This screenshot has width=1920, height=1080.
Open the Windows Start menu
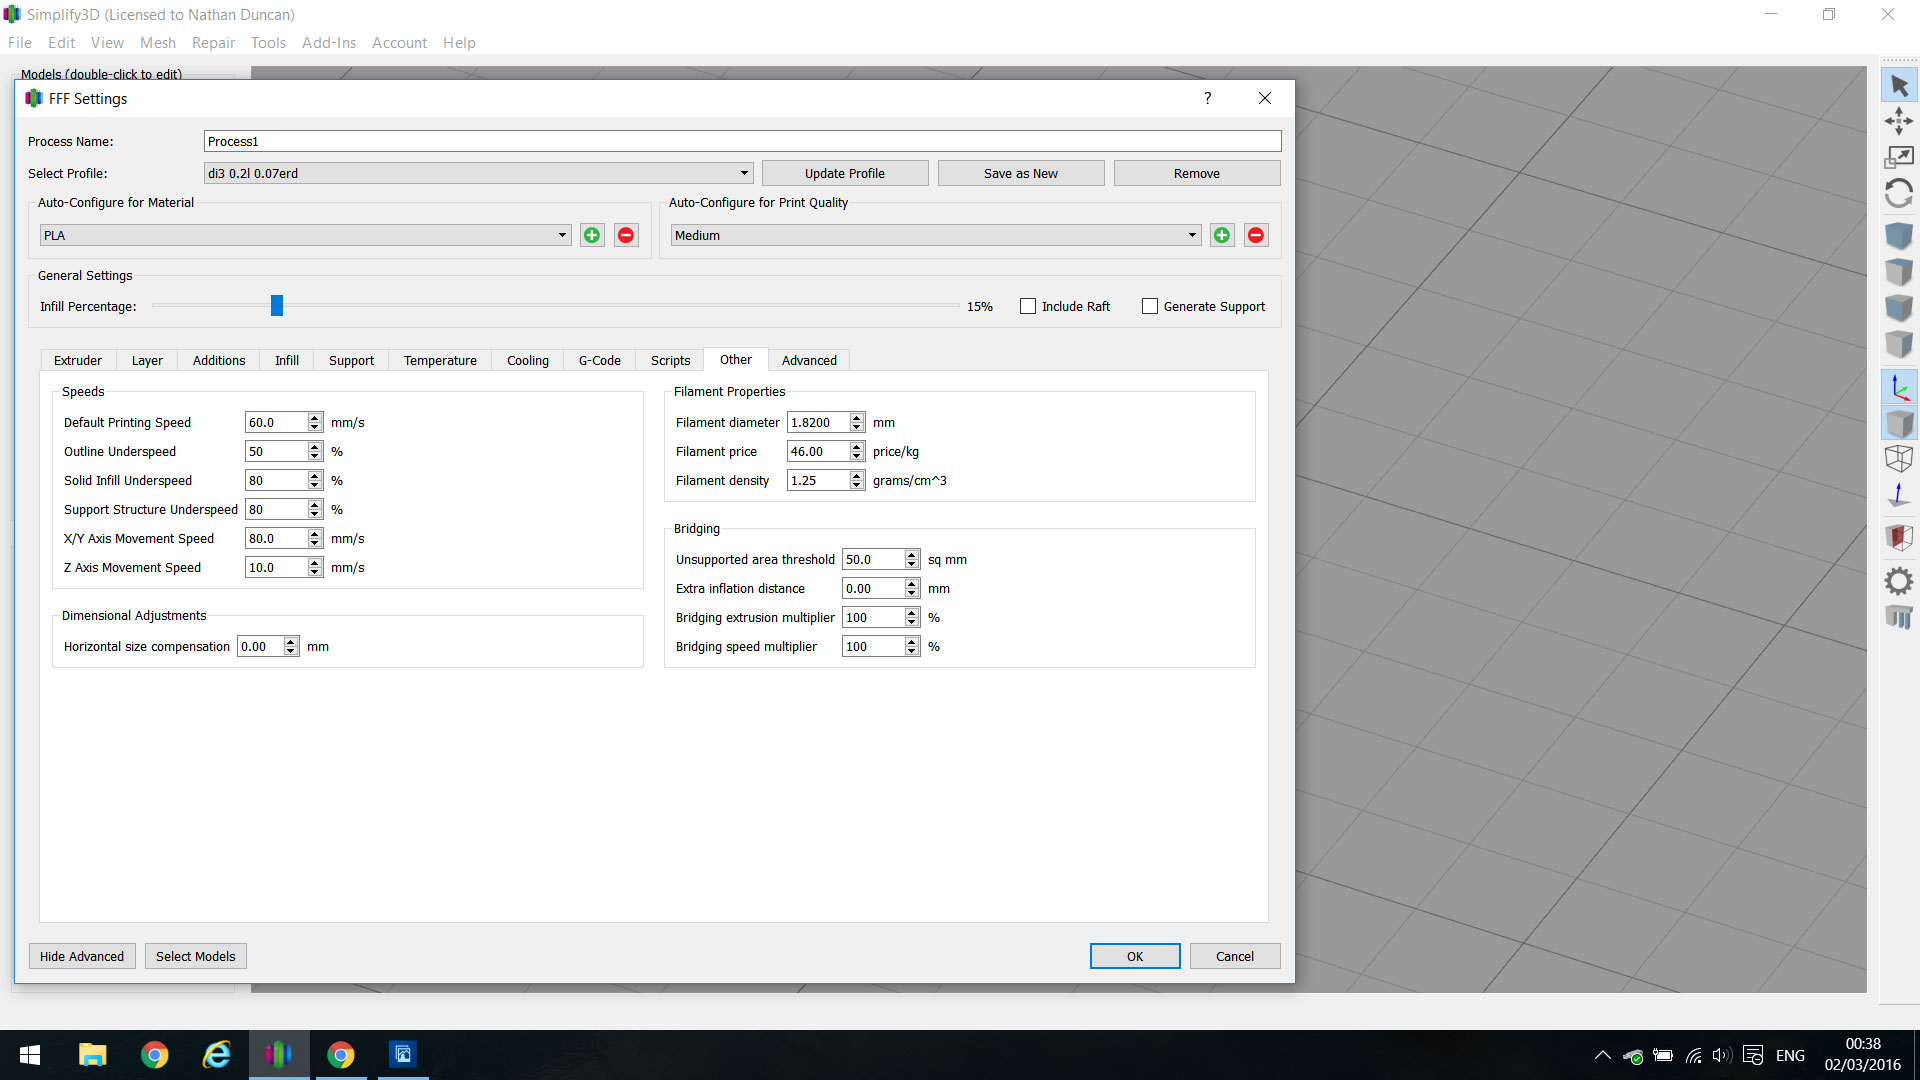(x=30, y=1055)
